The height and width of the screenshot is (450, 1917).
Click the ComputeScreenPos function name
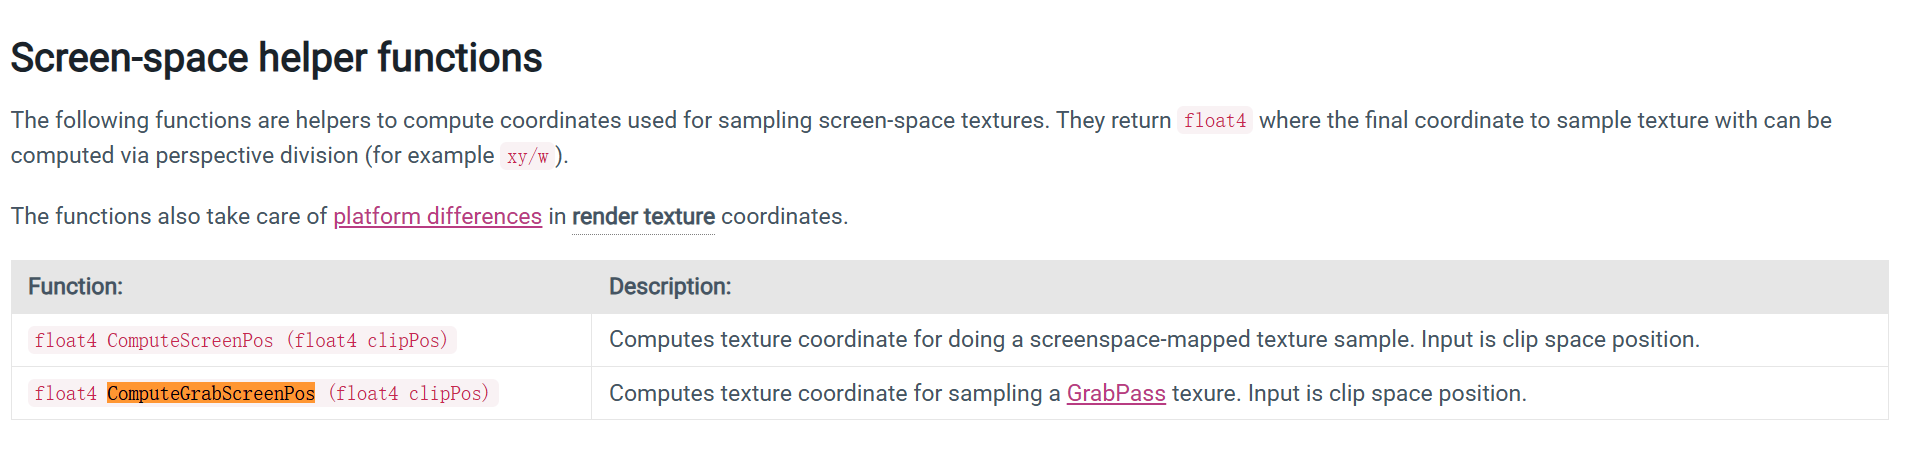(x=190, y=340)
